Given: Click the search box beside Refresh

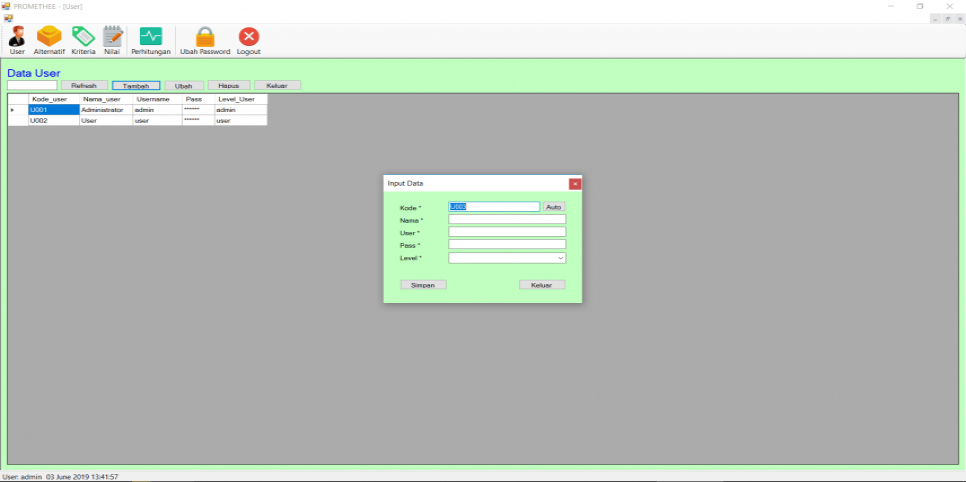Looking at the screenshot, I should [32, 86].
